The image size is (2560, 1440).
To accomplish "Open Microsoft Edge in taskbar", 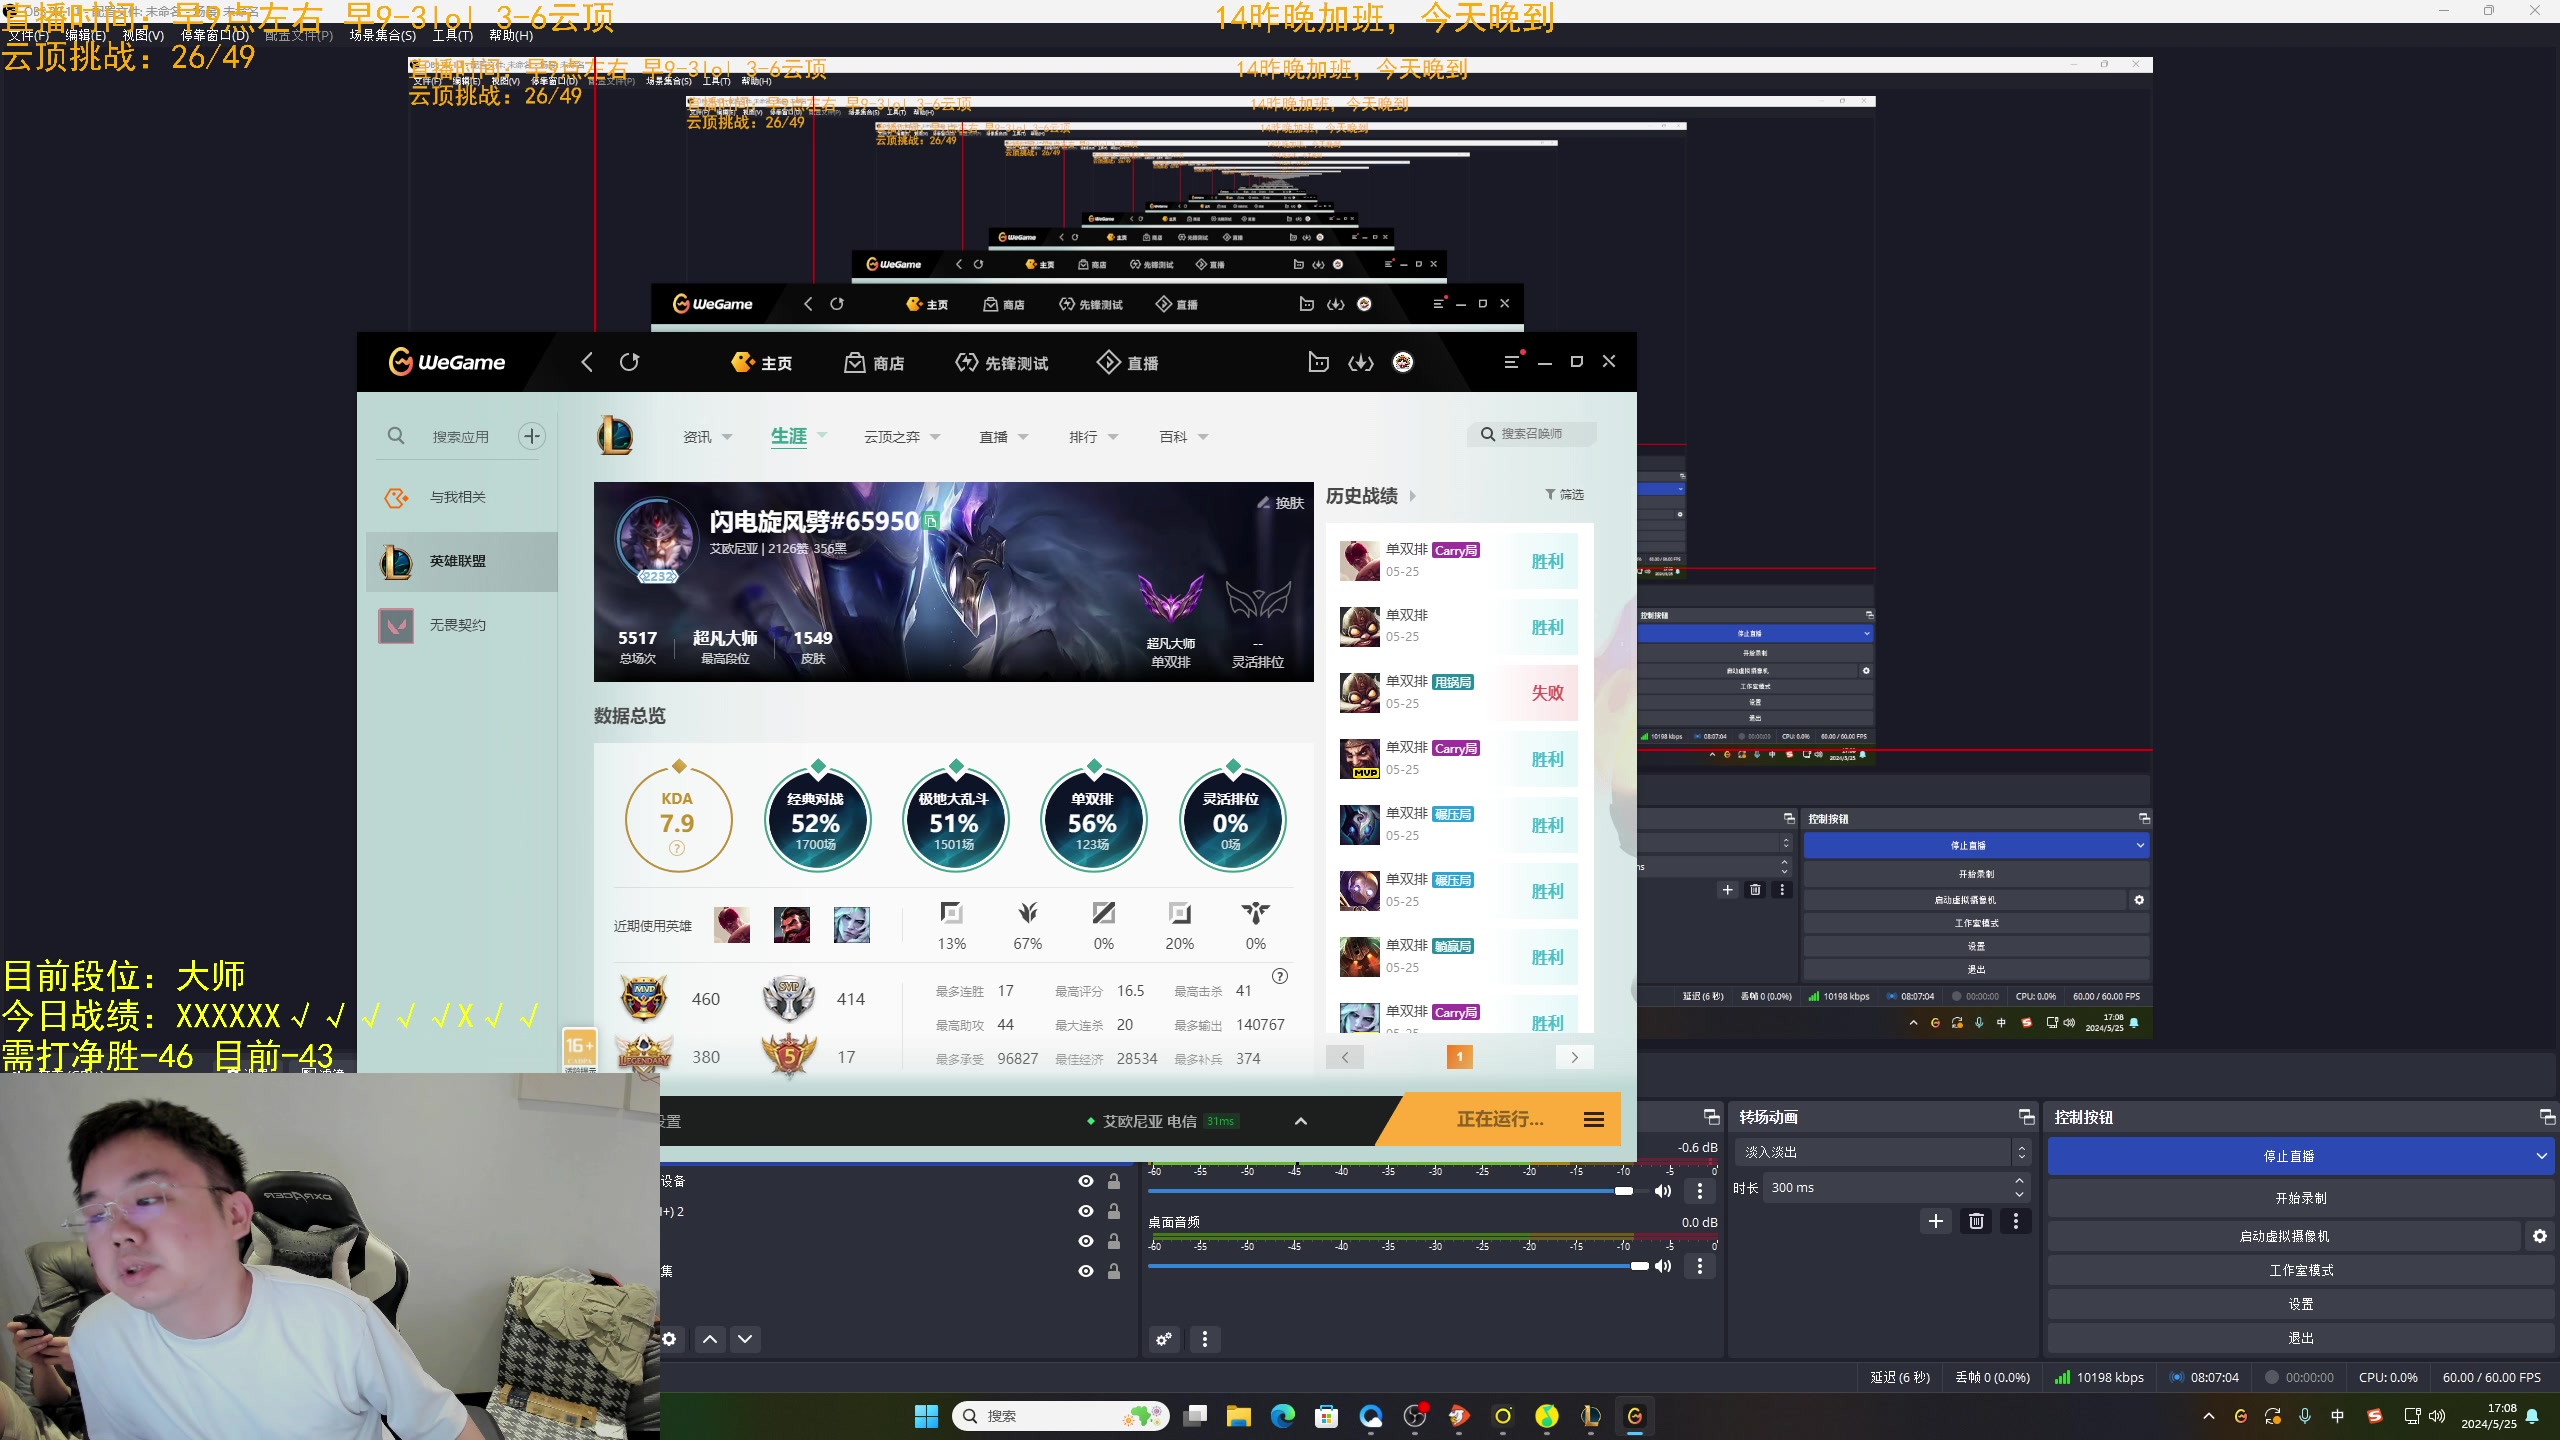I will pyautogui.click(x=1283, y=1416).
